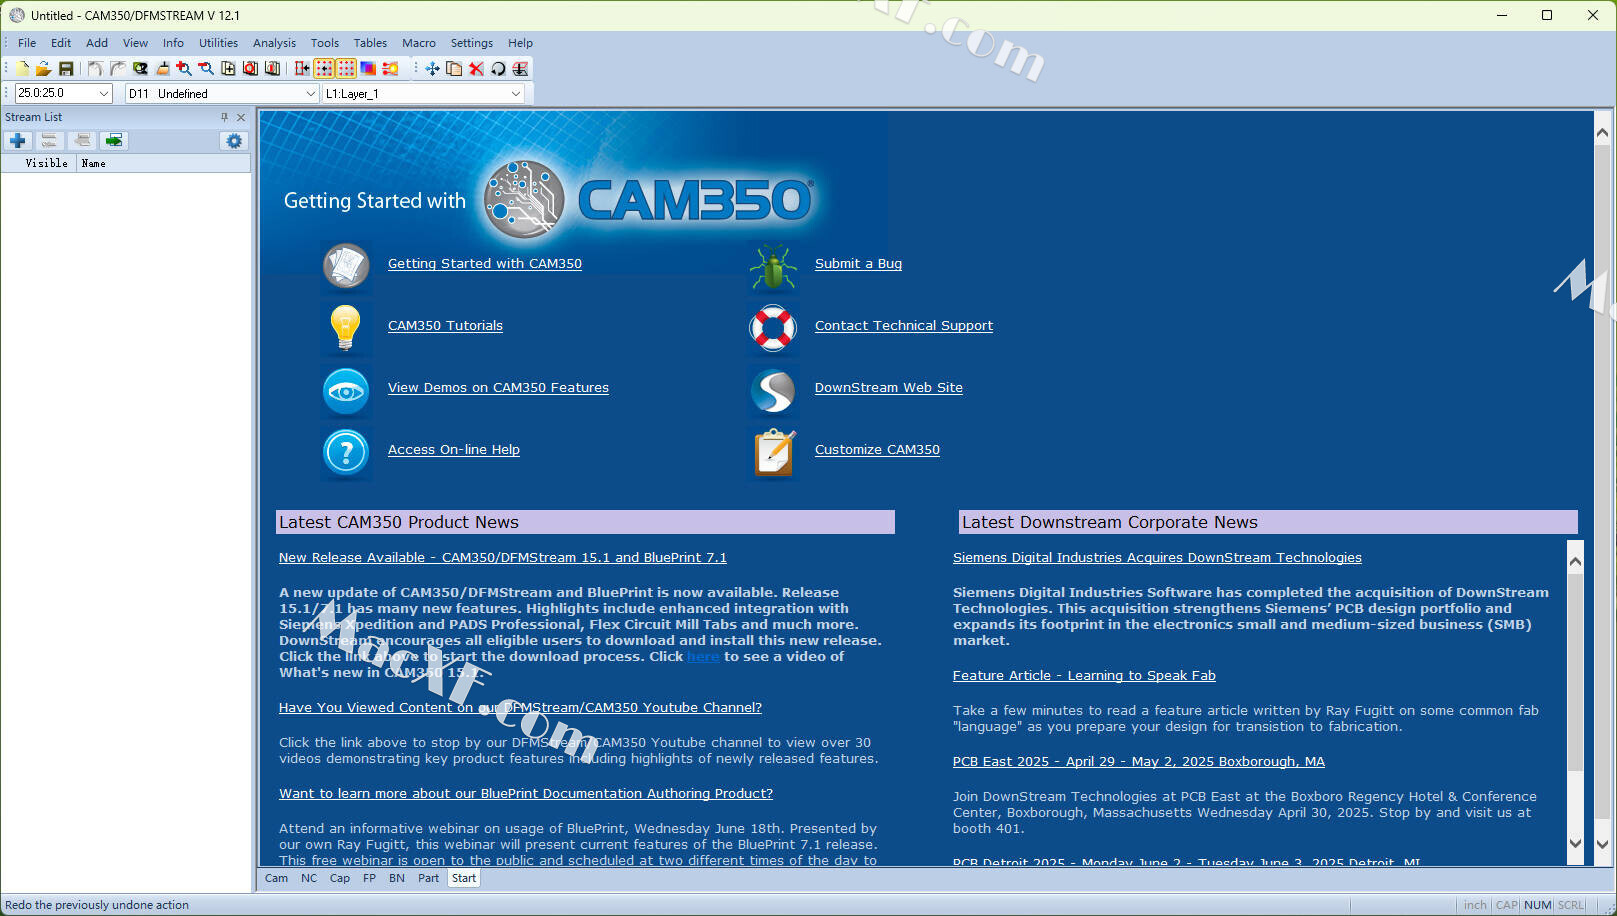Image resolution: width=1617 pixels, height=916 pixels.
Task: Click the Redraw brush icon
Action: [x=162, y=68]
